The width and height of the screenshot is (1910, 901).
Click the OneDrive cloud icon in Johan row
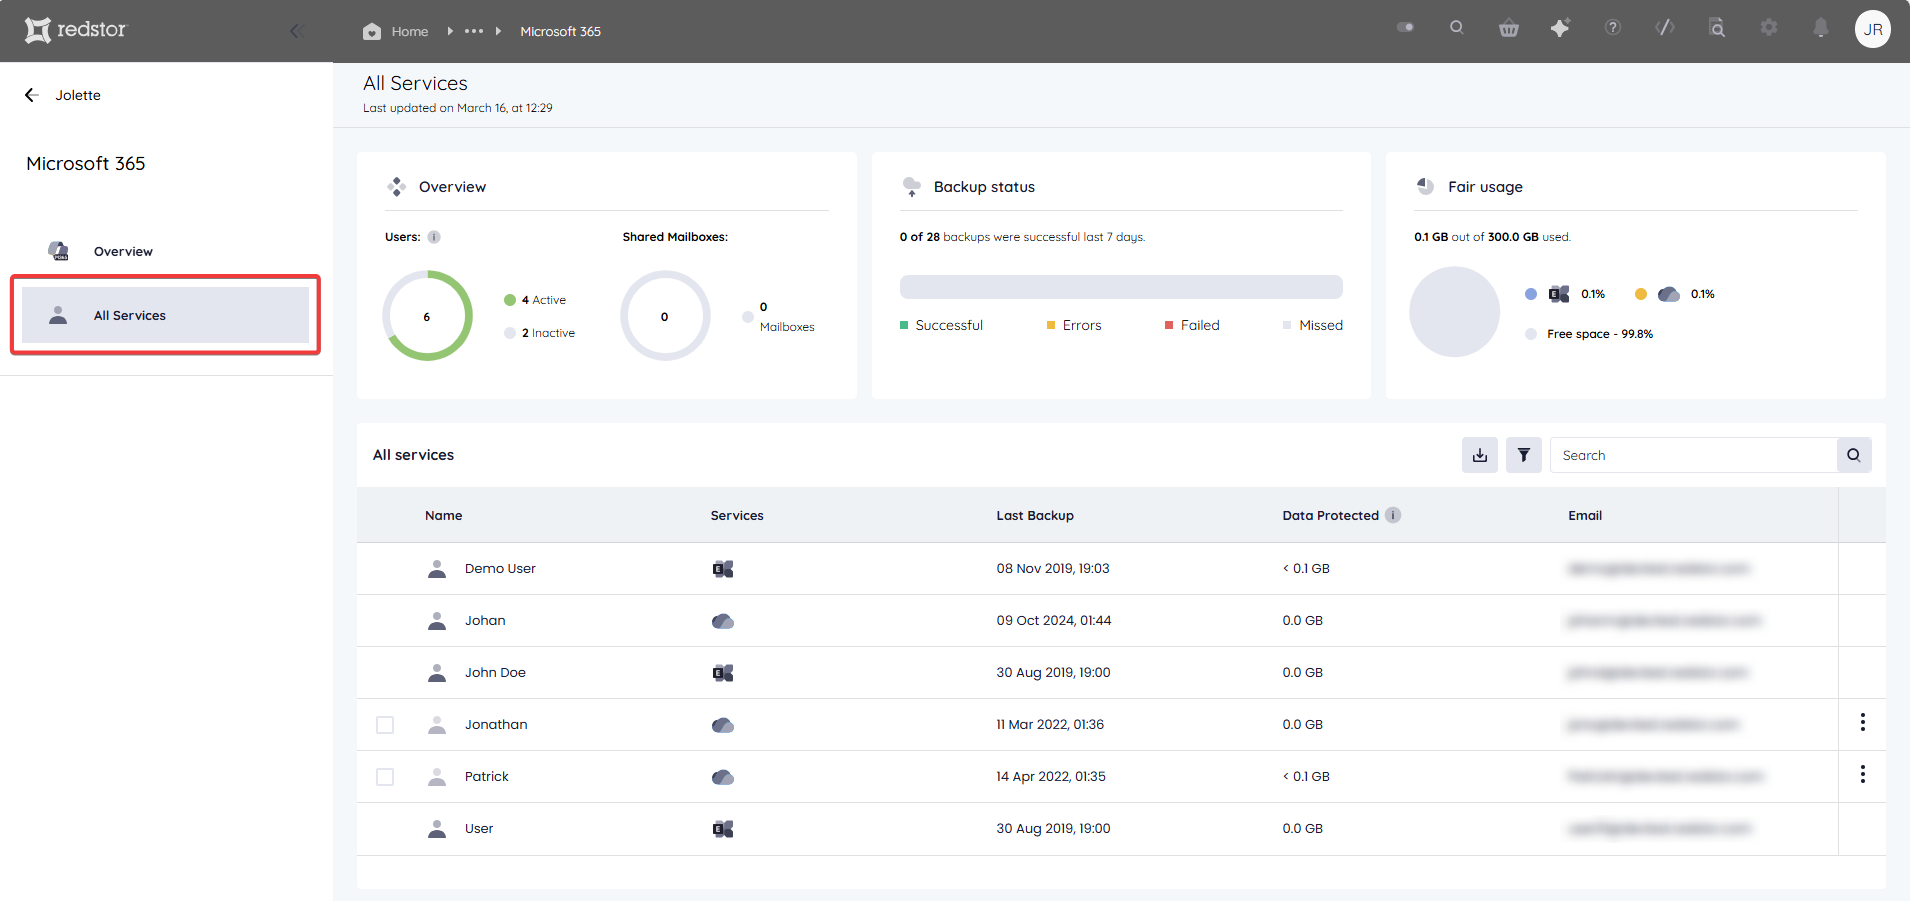point(723,621)
